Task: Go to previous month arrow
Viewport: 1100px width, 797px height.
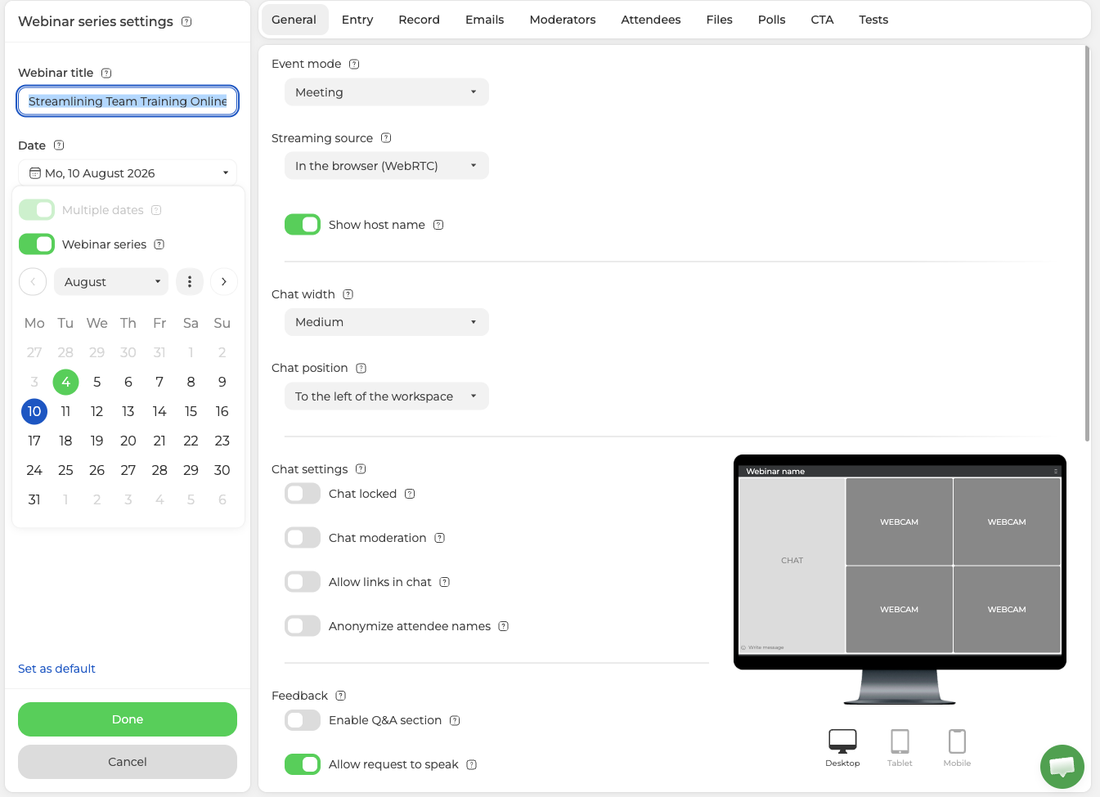Action: pyautogui.click(x=33, y=281)
